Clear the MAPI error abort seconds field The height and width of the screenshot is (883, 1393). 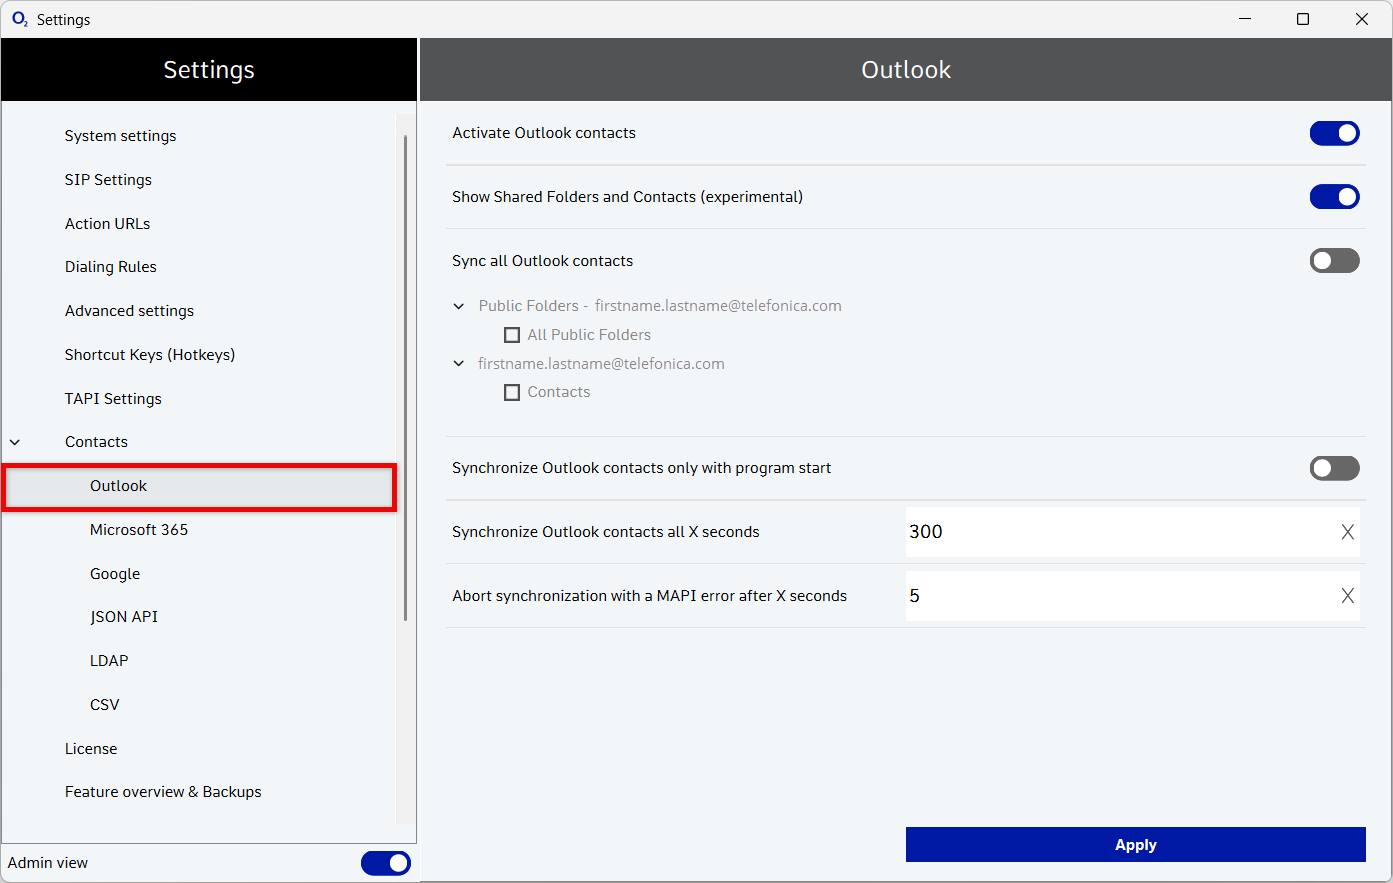[1347, 596]
